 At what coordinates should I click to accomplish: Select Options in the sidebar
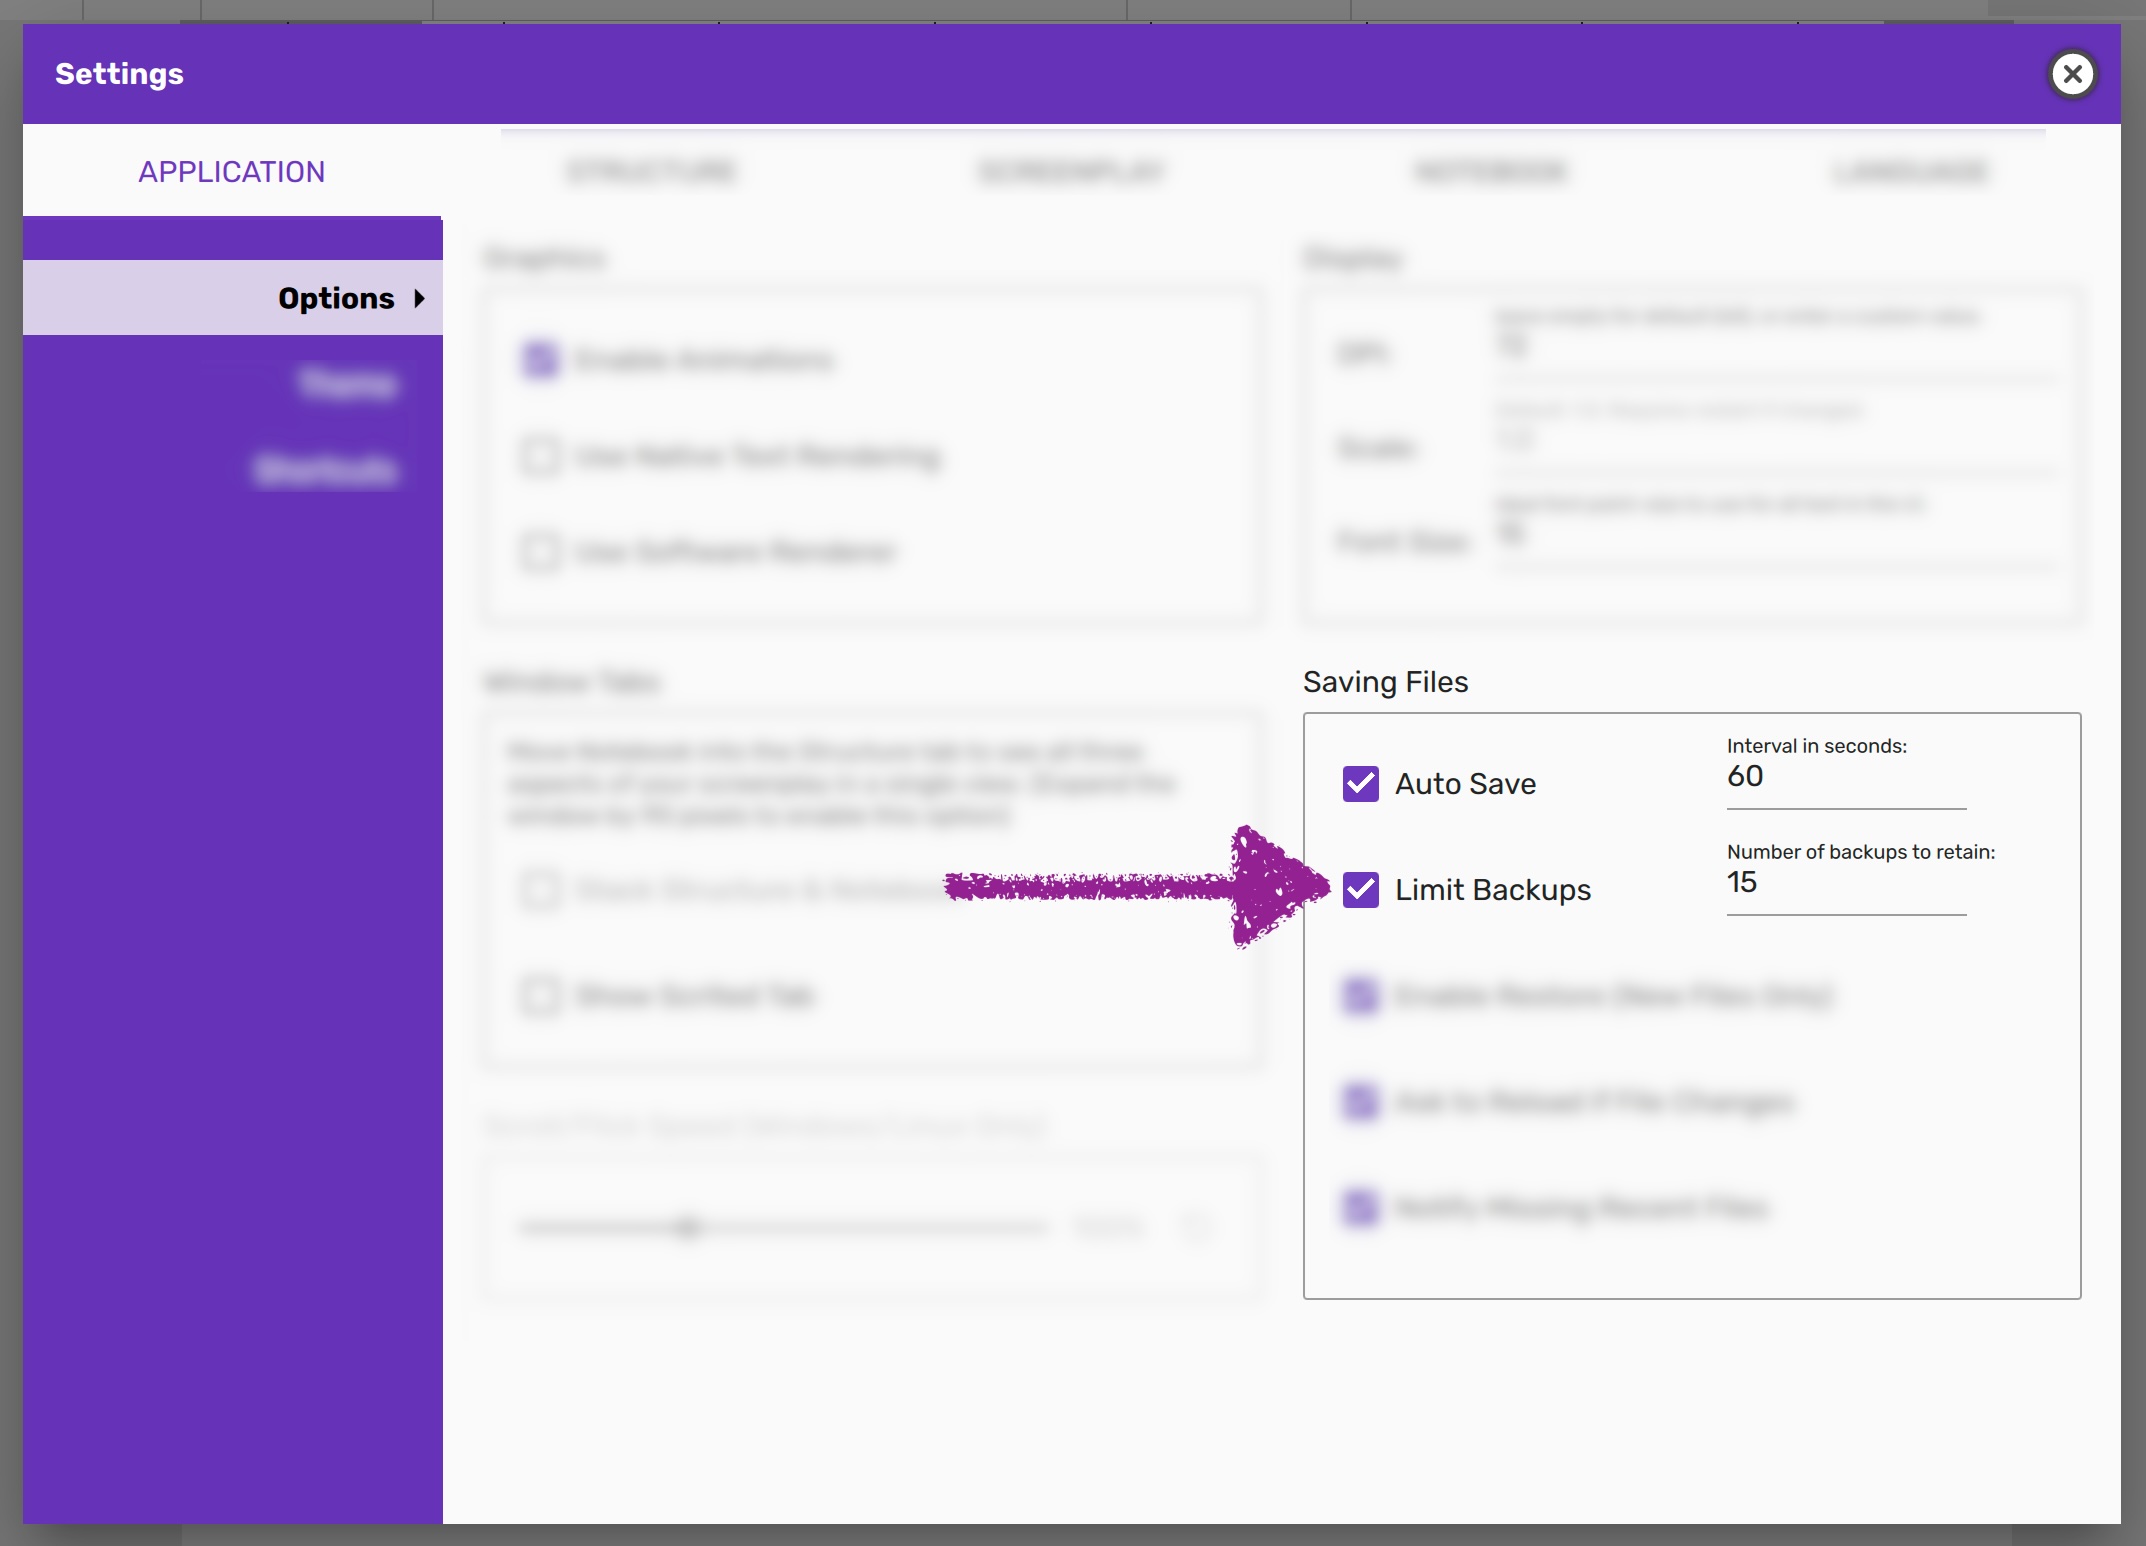click(x=336, y=298)
